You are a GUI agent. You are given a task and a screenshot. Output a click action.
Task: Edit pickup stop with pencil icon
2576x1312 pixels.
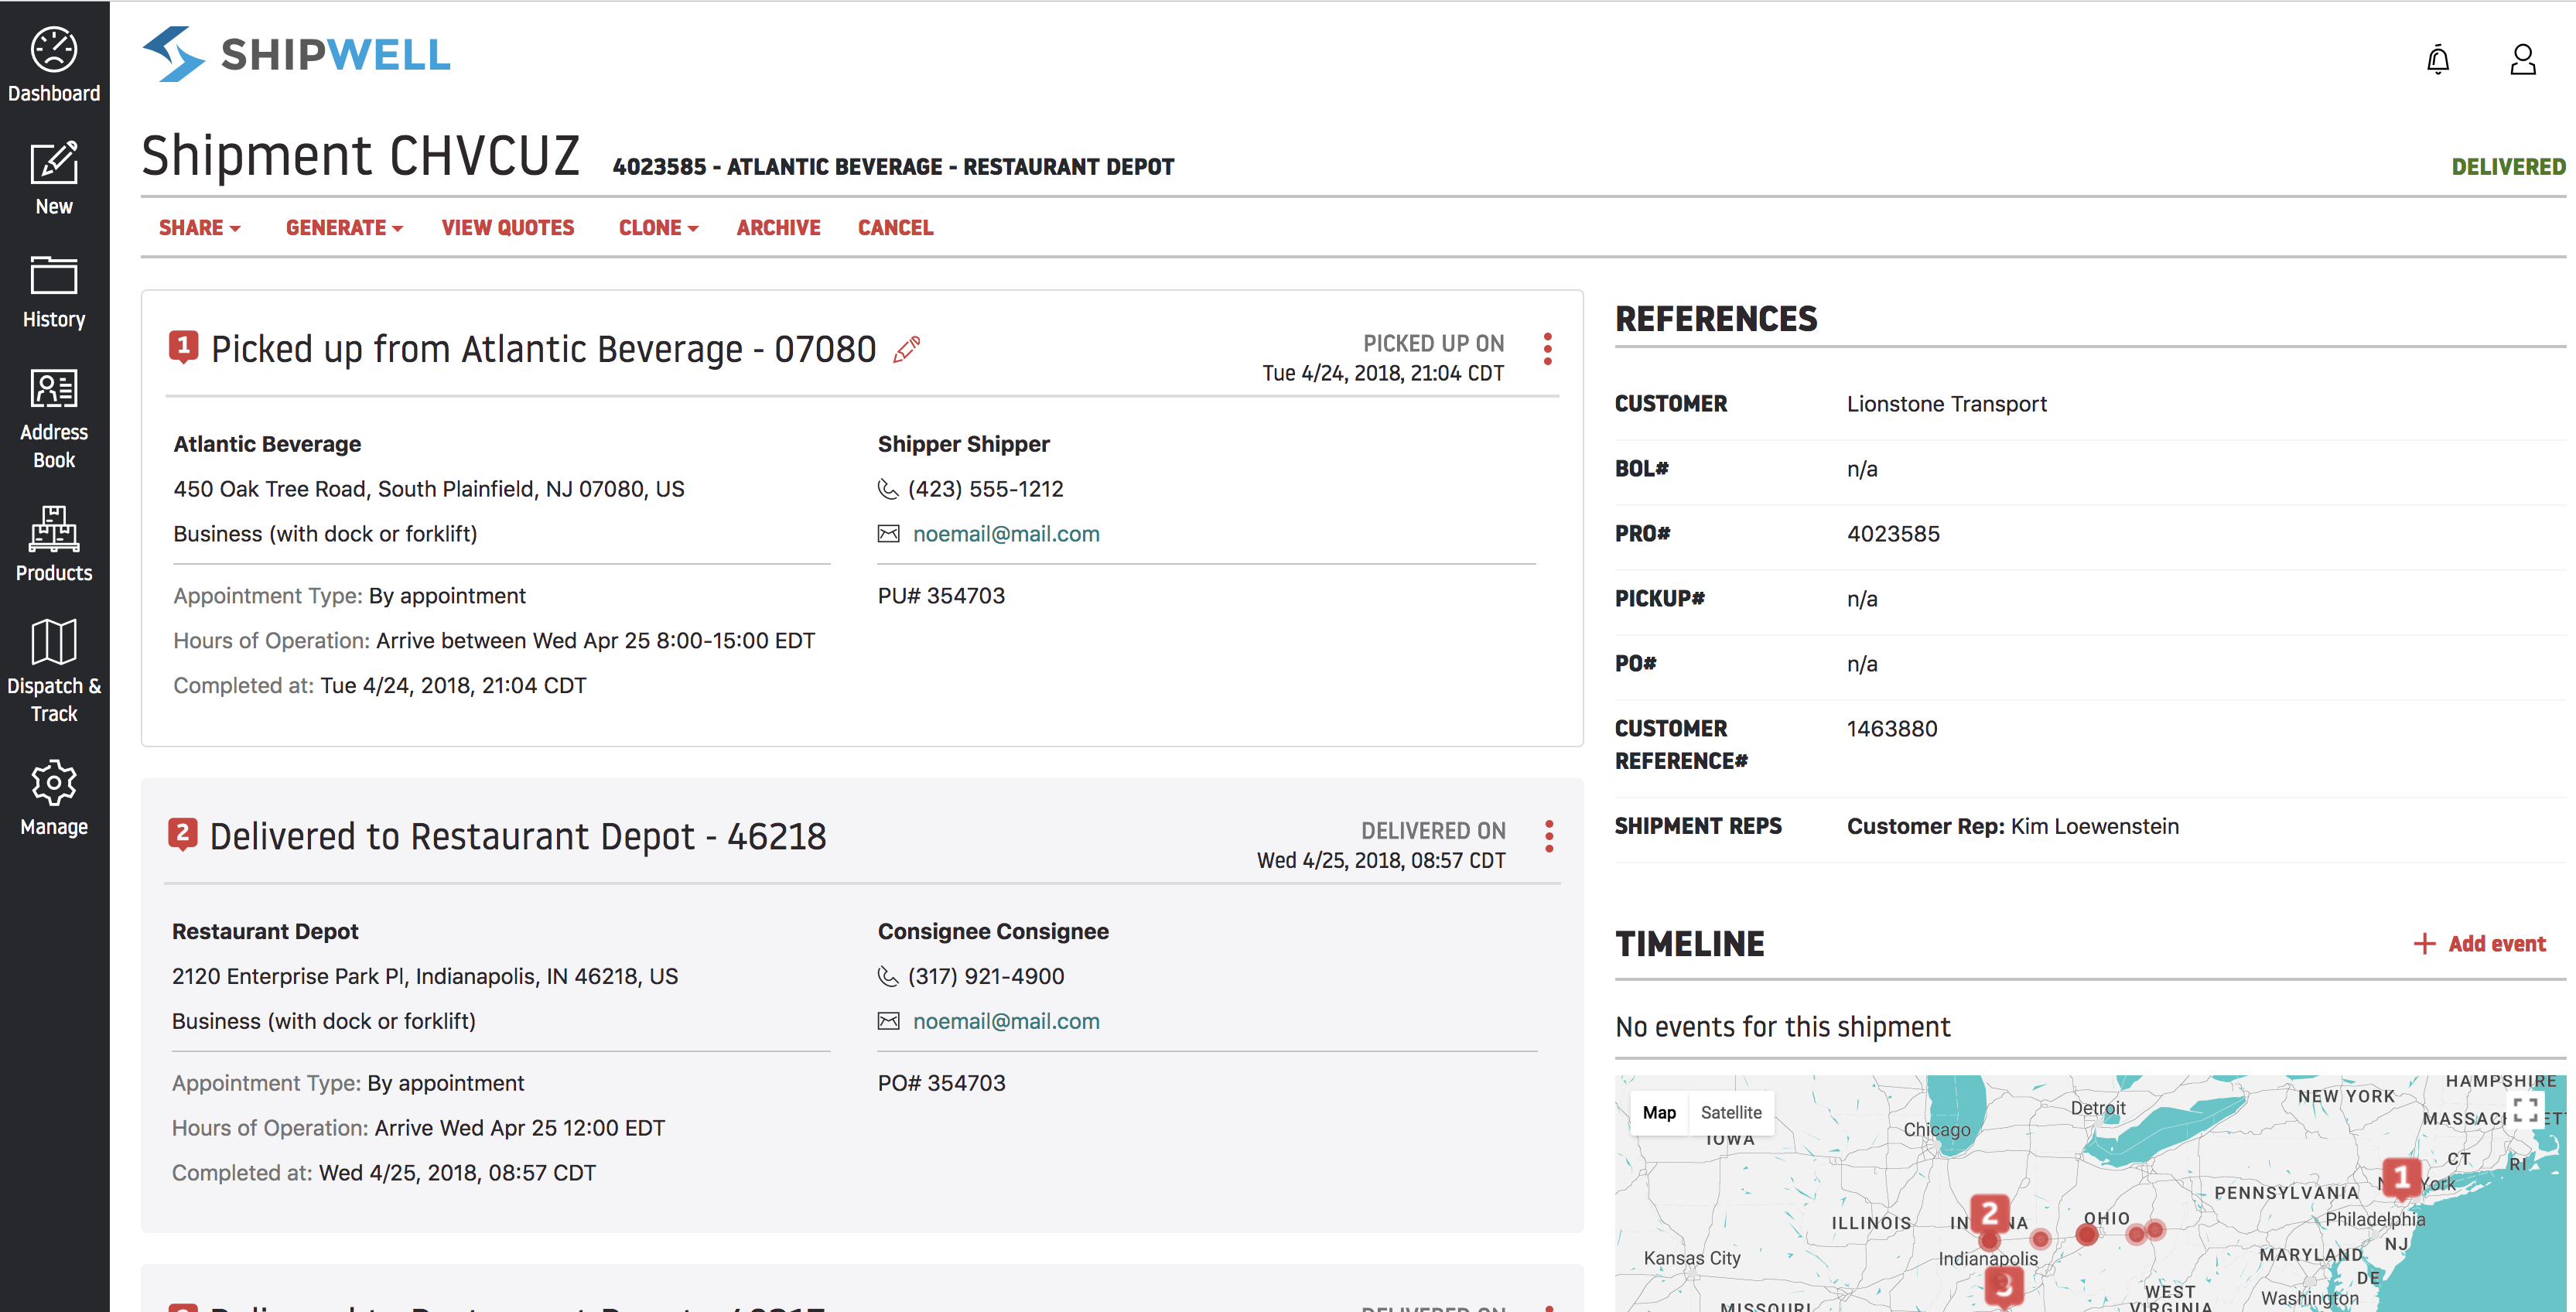pyautogui.click(x=906, y=350)
